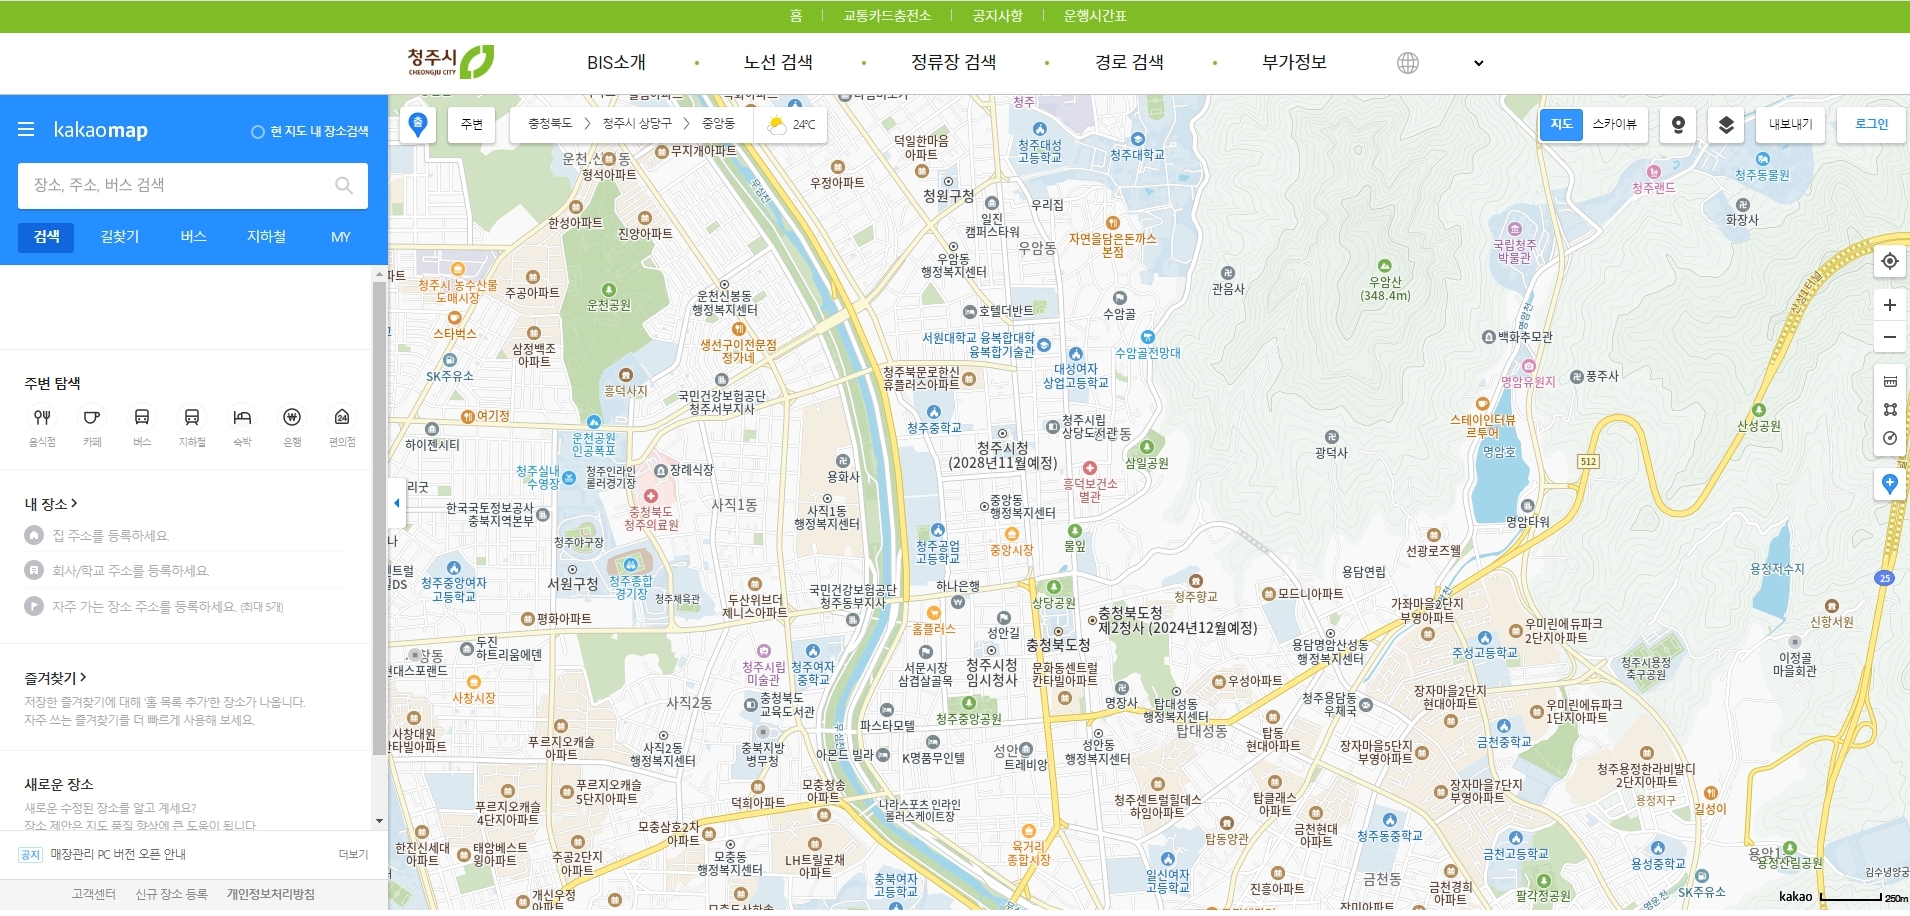The height and width of the screenshot is (916, 1910).
Task: Open the 충청북도 breadcrumb selector
Action: pos(550,124)
